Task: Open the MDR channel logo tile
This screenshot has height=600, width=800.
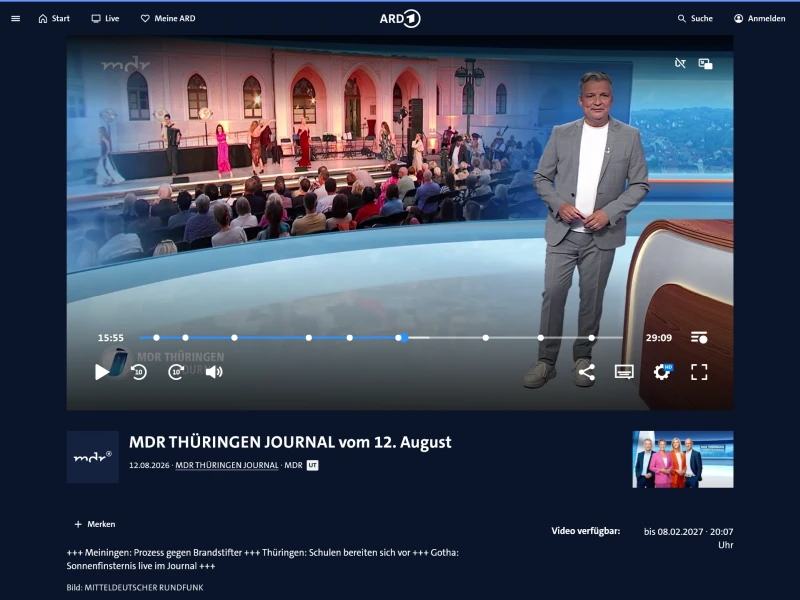Action: click(92, 457)
